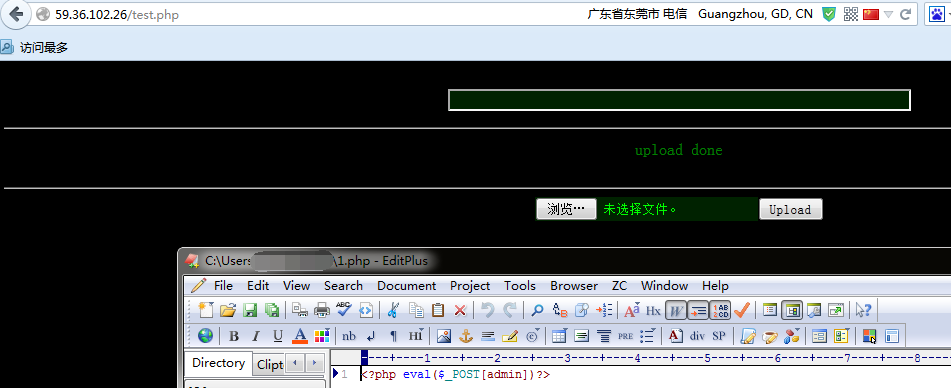
Task: Run the ABC spell check icon
Action: pos(343,310)
